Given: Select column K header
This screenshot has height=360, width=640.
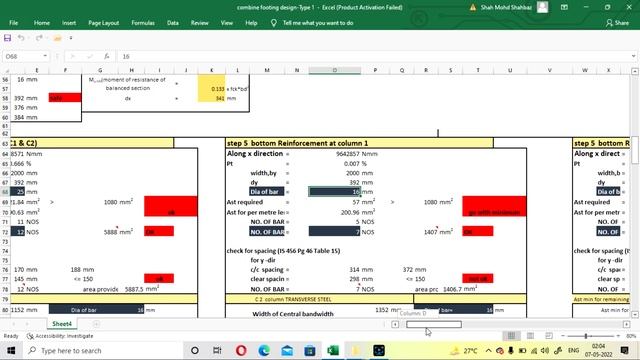Looking at the screenshot, I should point(211,70).
